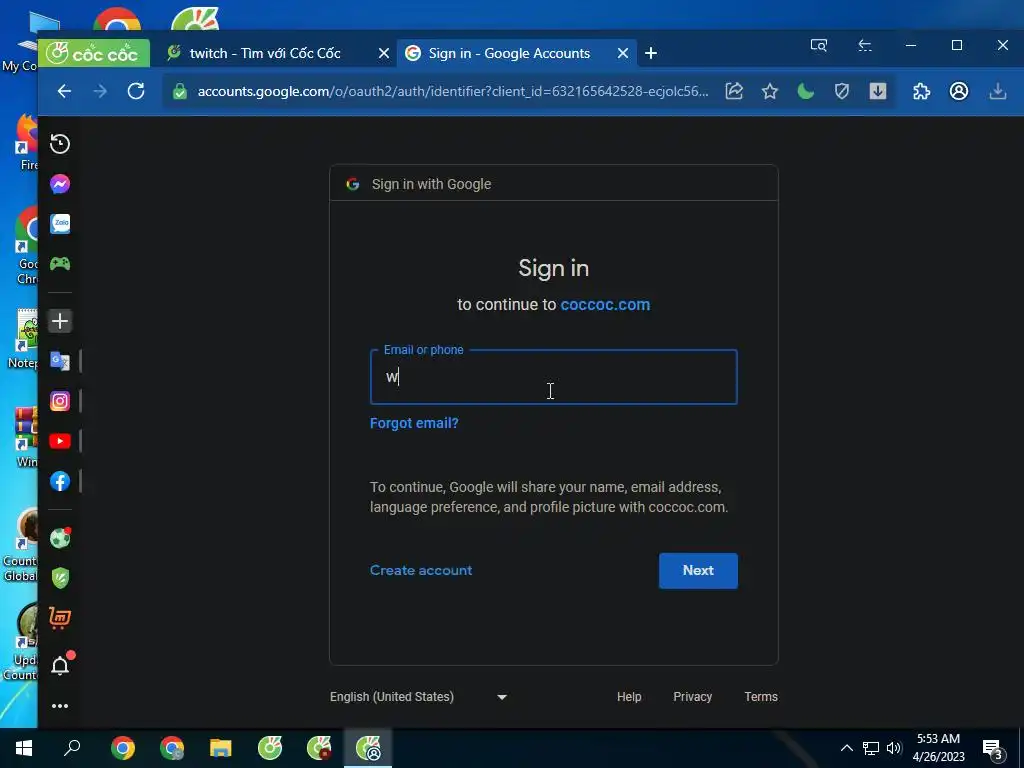Open the Help link in the footer

click(x=629, y=697)
